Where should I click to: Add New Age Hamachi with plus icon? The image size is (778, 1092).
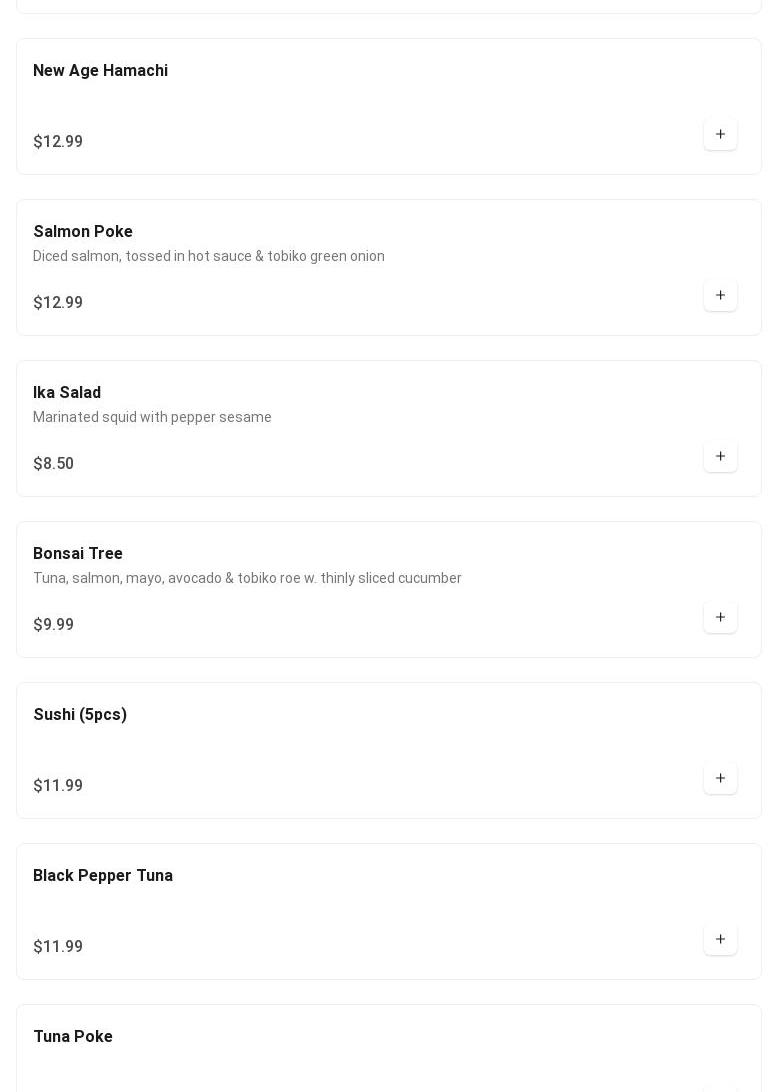click(x=720, y=134)
